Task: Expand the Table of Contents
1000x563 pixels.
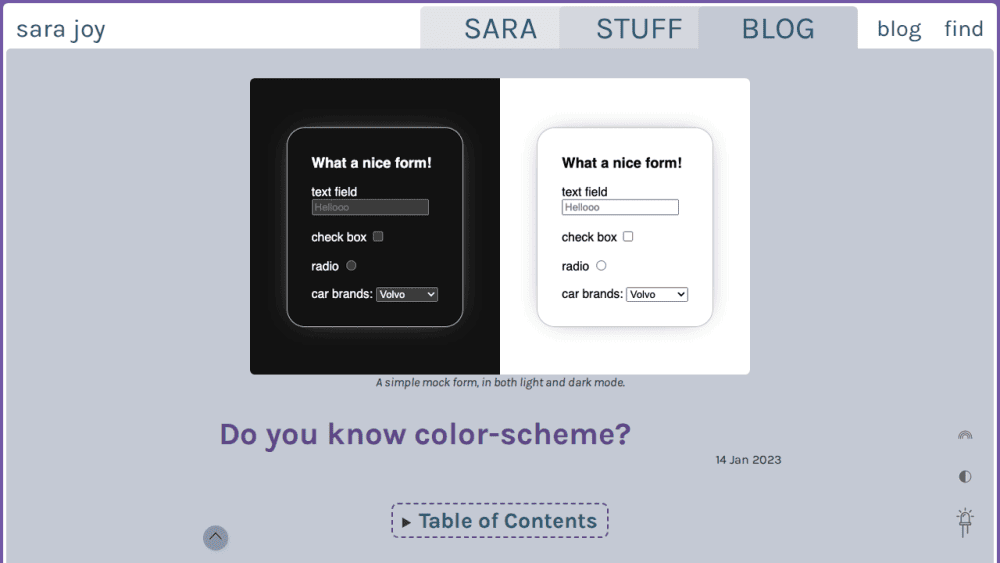Action: [500, 521]
